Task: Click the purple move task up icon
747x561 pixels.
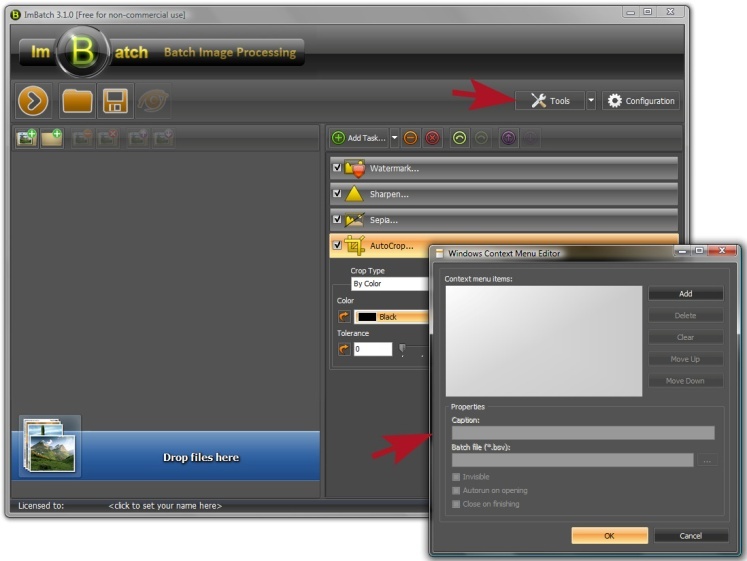Action: (508, 138)
